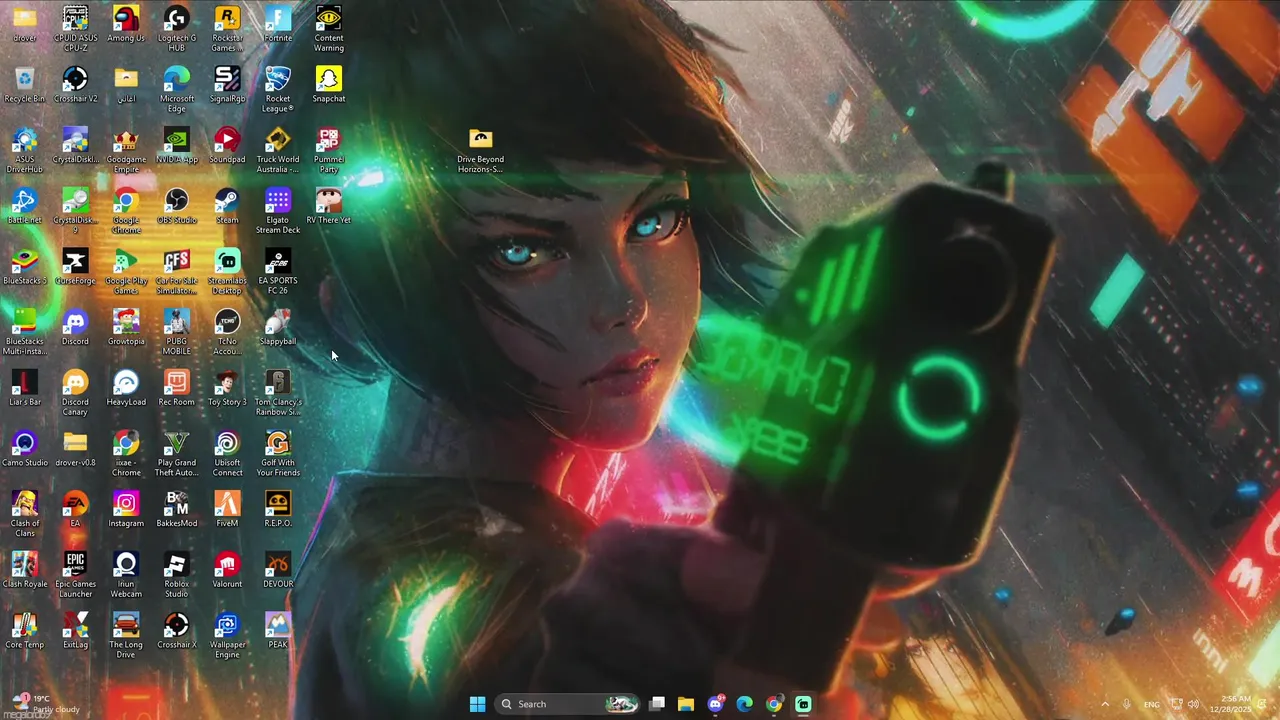Select the Slappyball desktop icon
The height and width of the screenshot is (720, 1280).
tap(278, 329)
